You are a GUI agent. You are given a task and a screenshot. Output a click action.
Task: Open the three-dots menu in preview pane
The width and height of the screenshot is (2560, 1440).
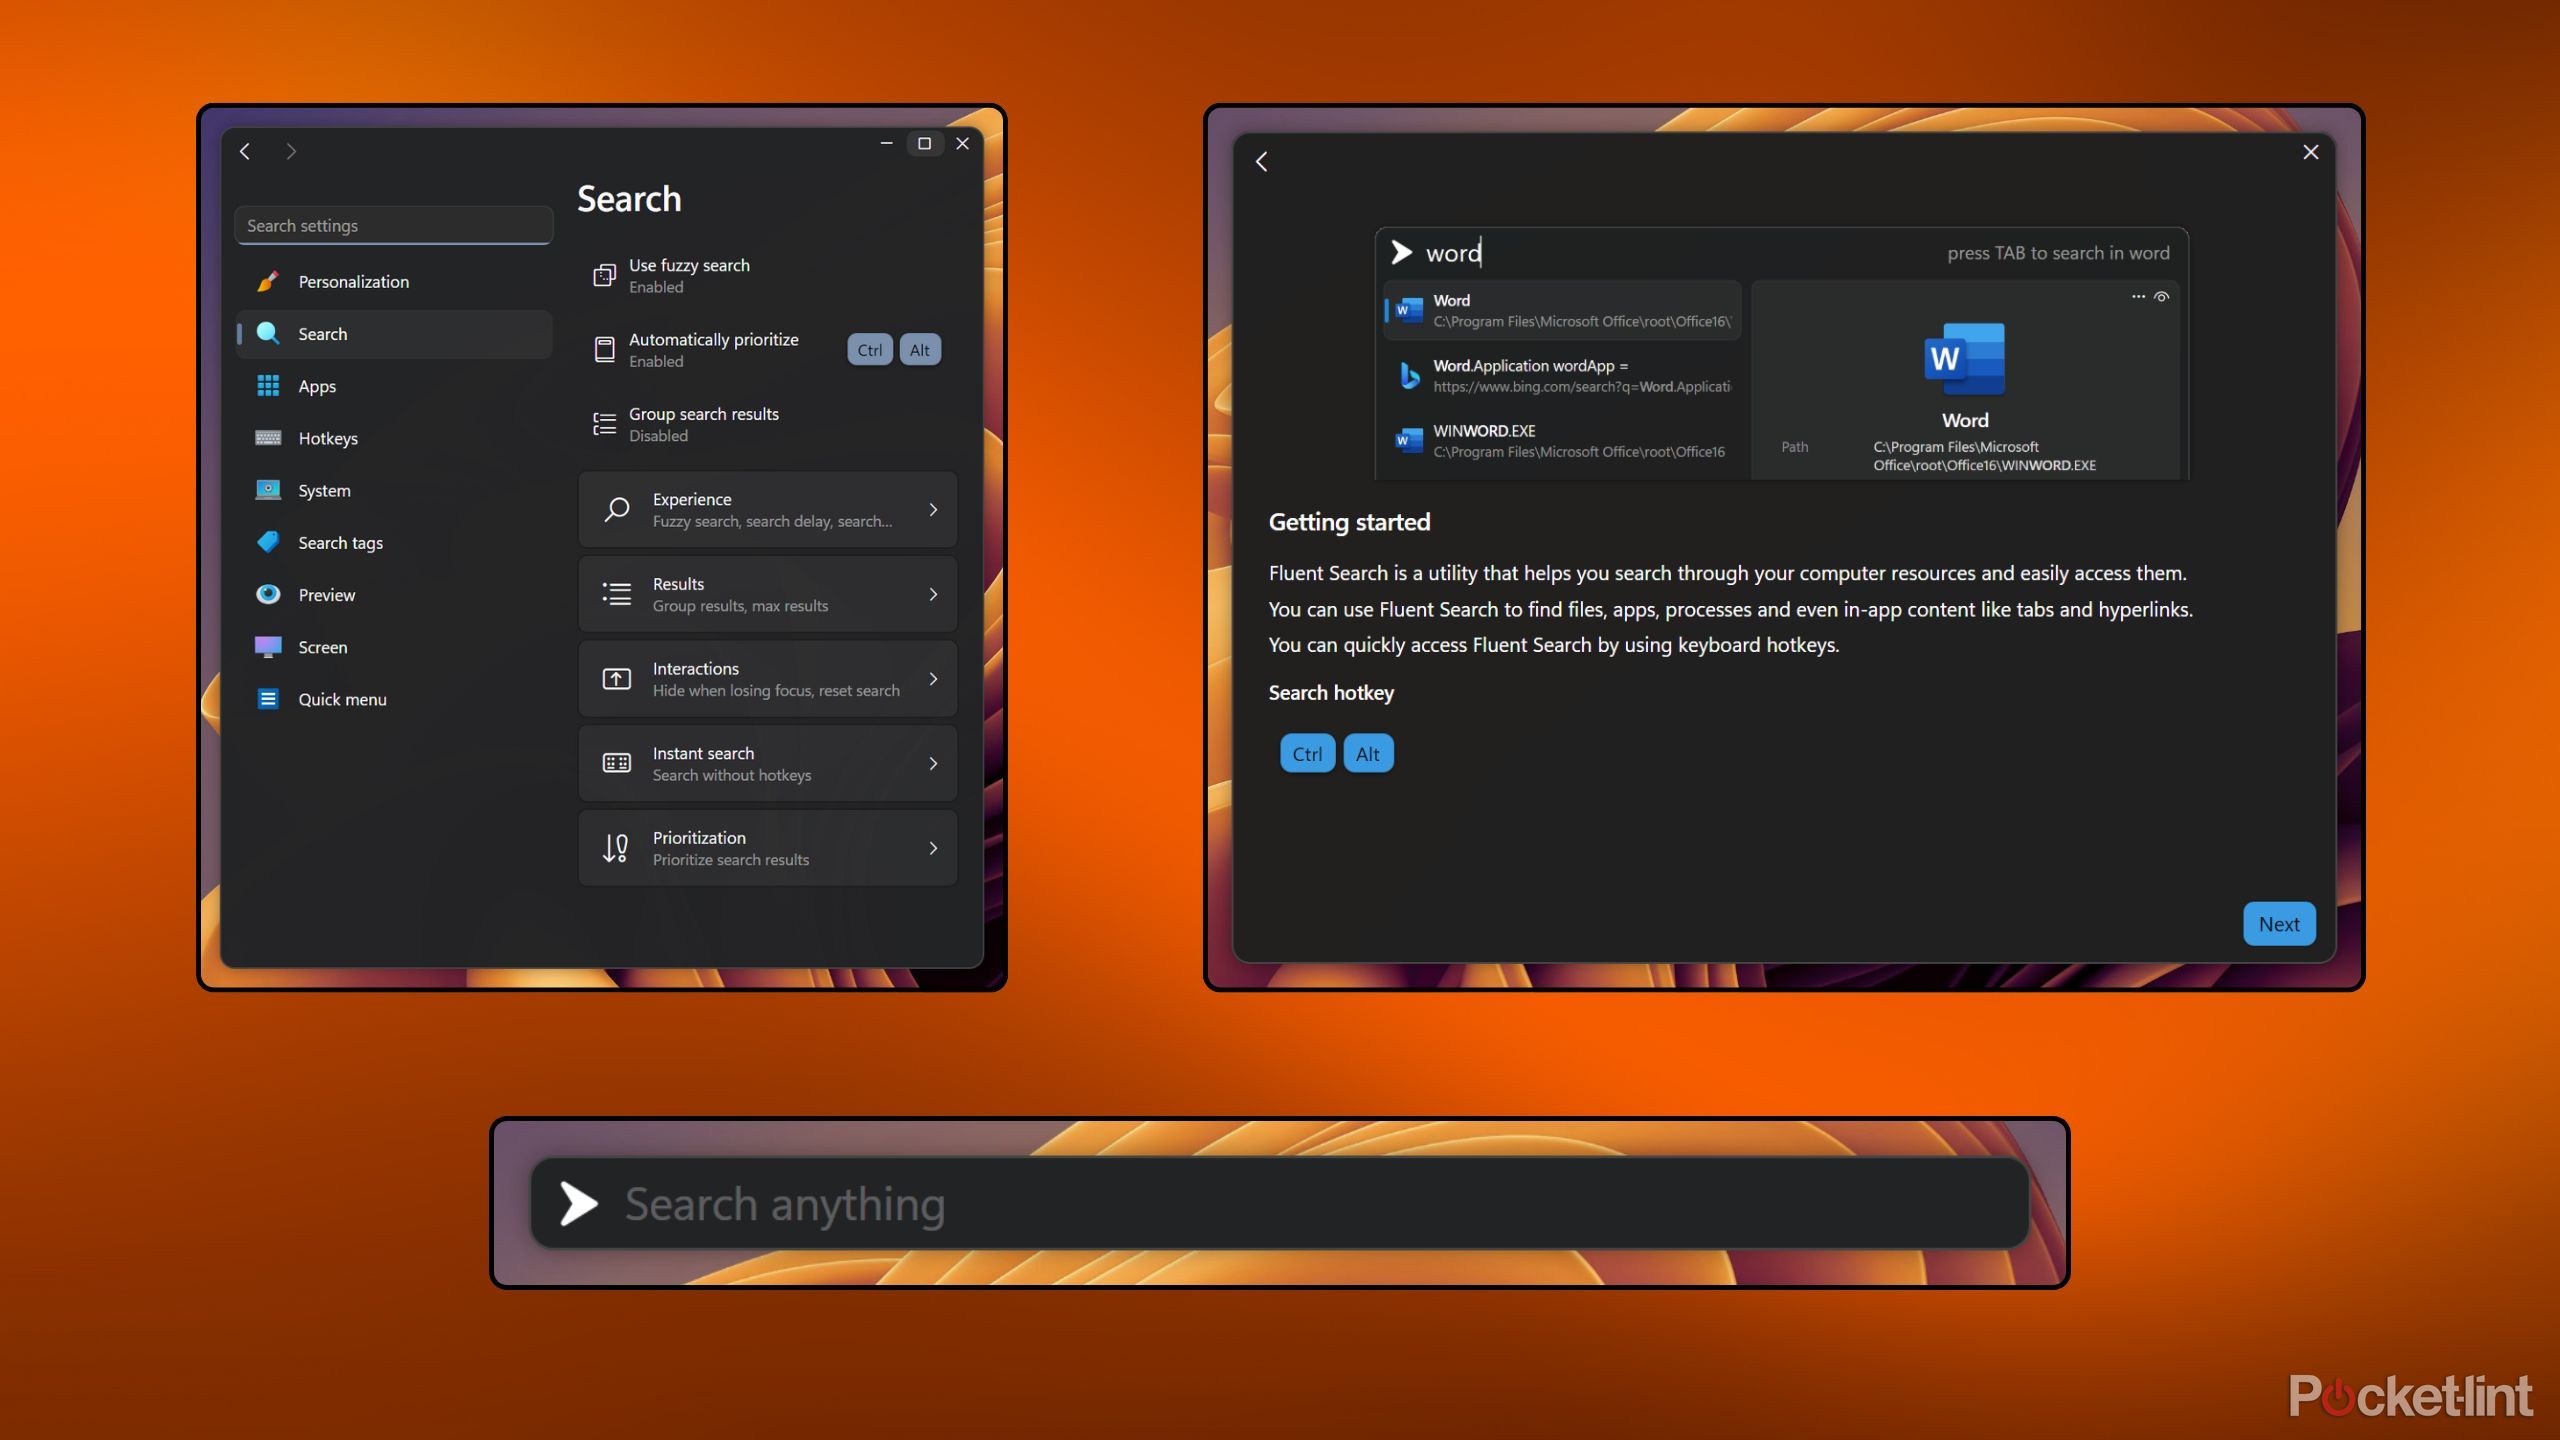point(2138,297)
